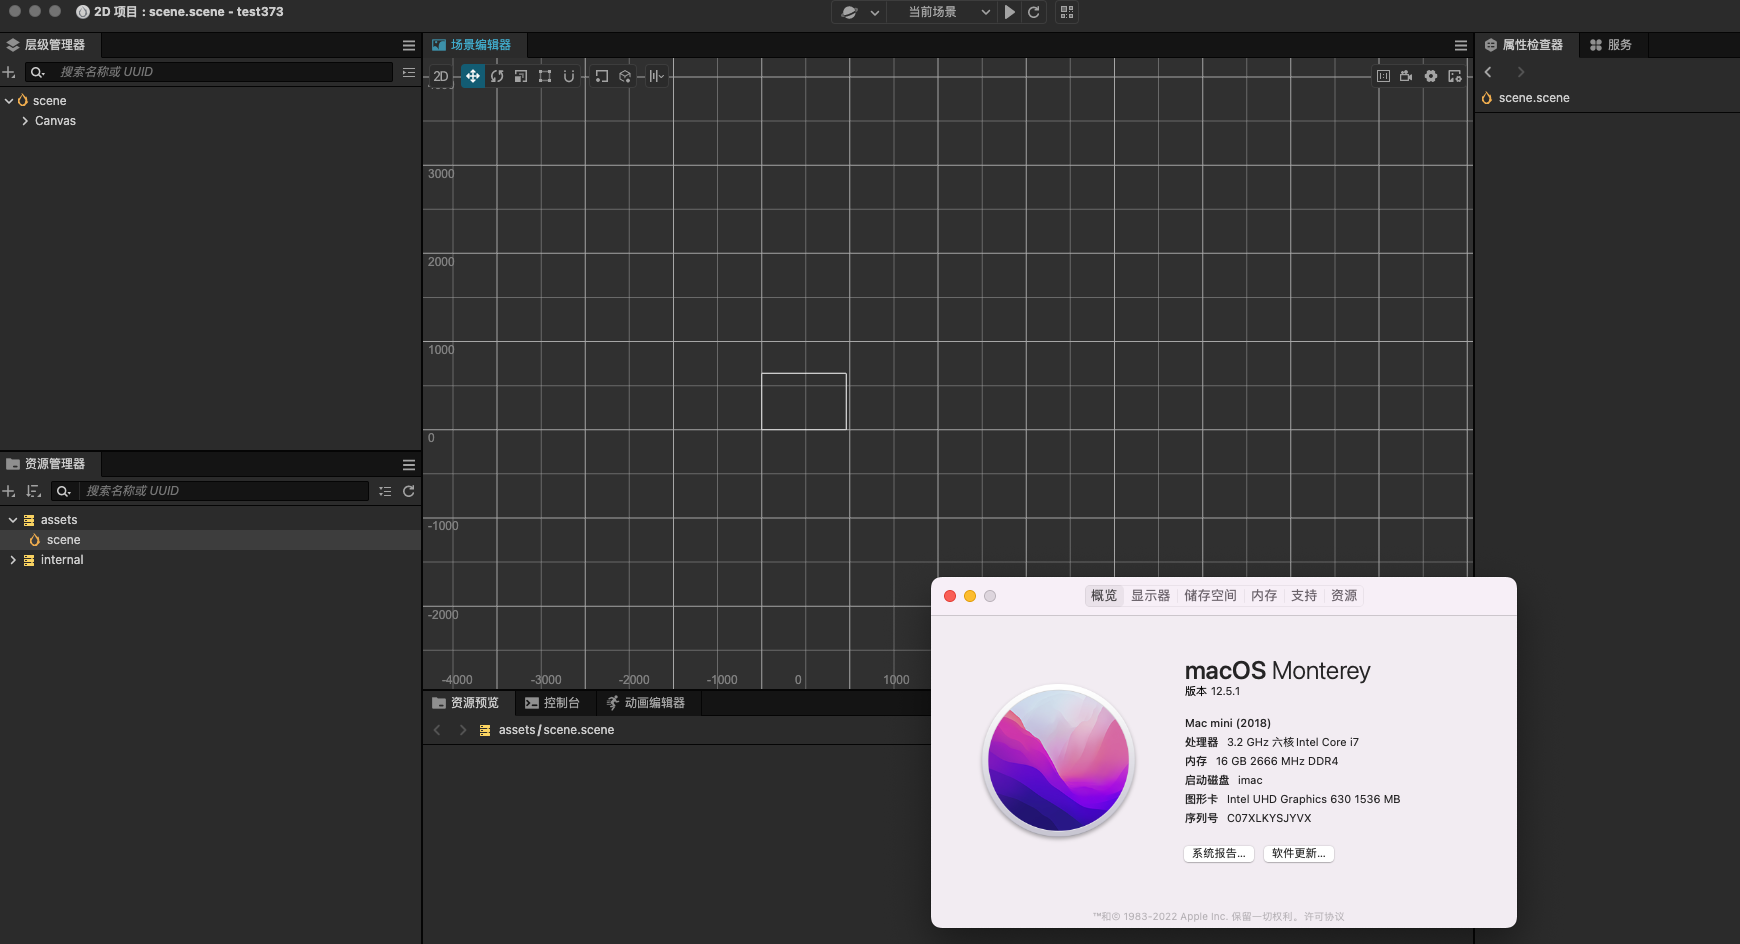Select the 内存 tab in About This Mac

(x=1264, y=596)
